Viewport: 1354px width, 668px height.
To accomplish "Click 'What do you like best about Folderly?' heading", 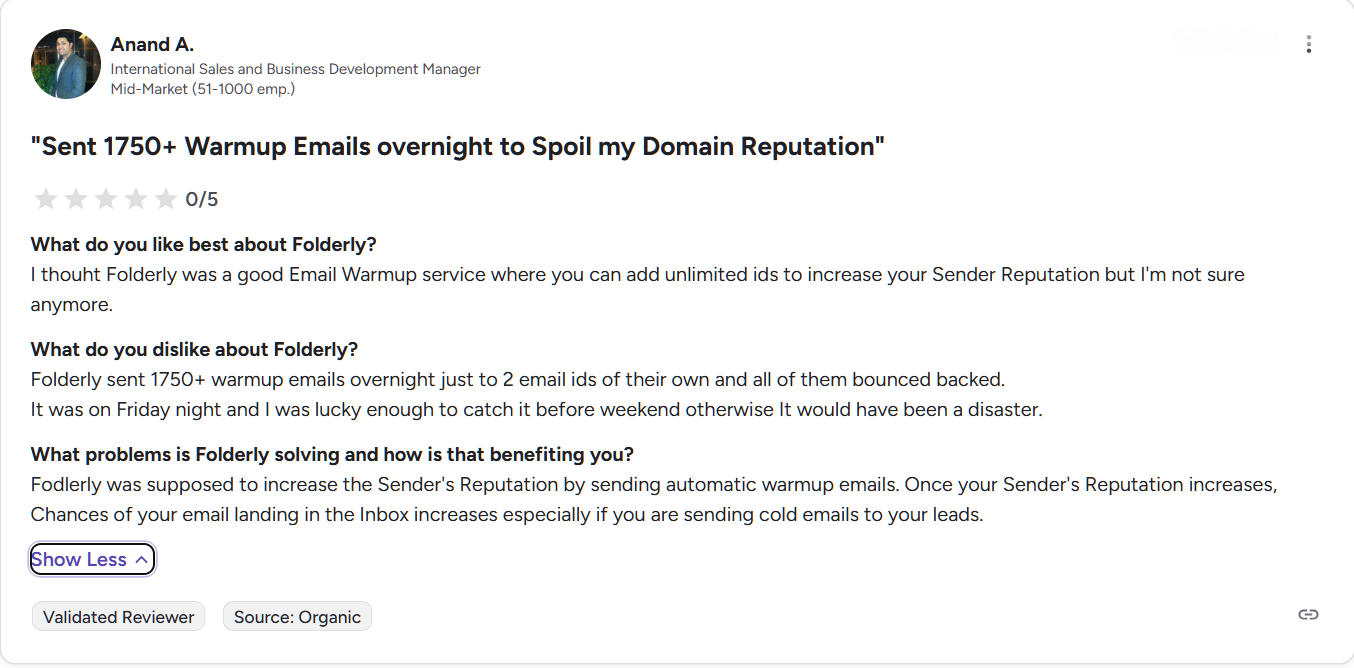I will pyautogui.click(x=204, y=244).
